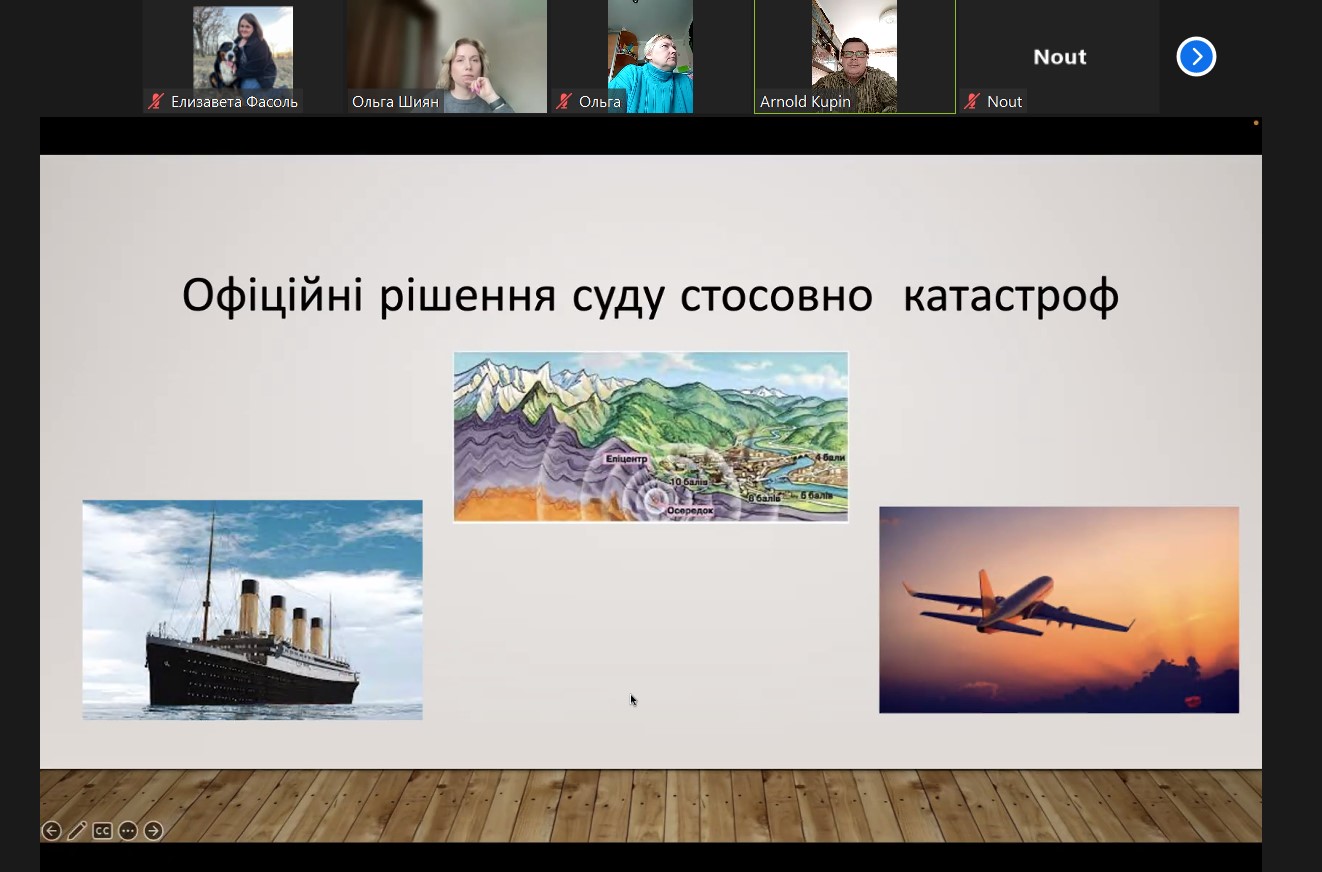Open more slideshow options ellipsis

click(128, 830)
